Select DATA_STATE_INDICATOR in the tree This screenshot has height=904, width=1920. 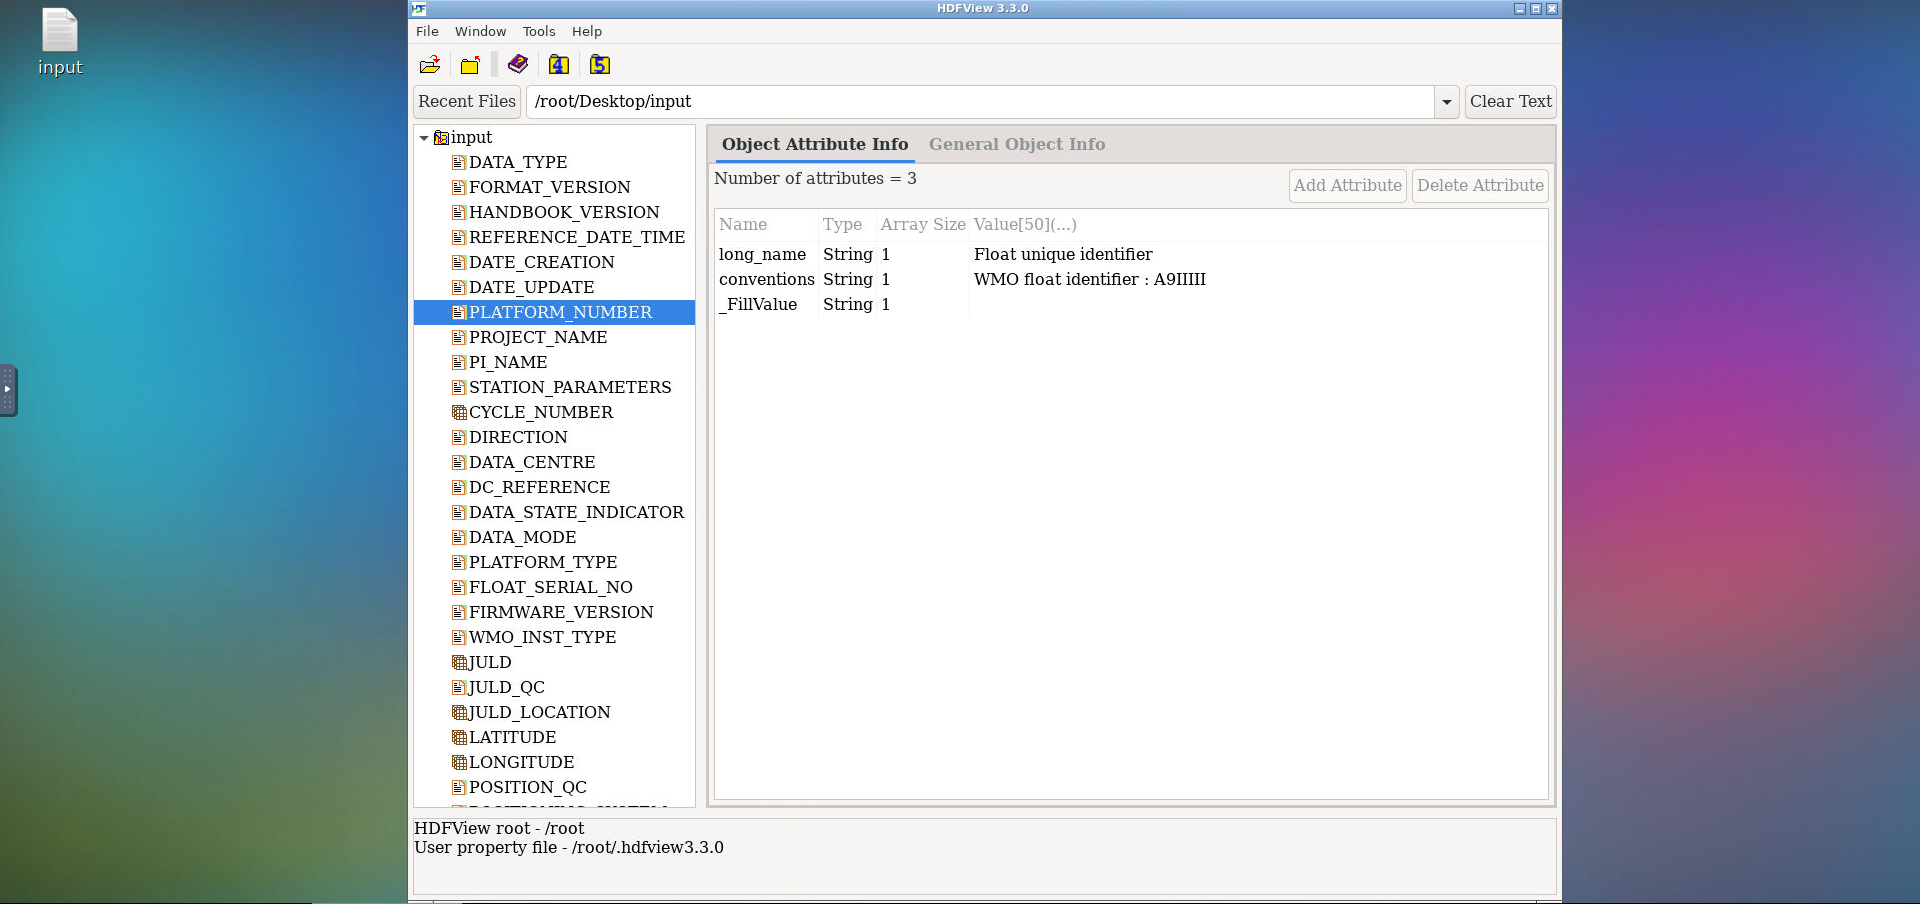coord(576,512)
